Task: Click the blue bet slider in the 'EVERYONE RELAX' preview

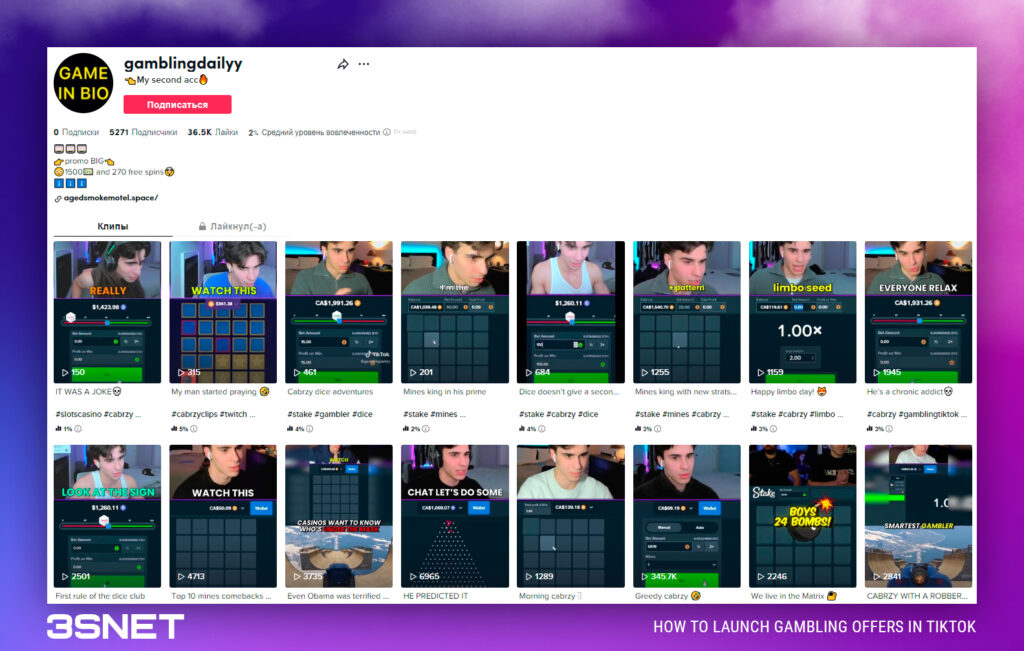Action: click(918, 322)
